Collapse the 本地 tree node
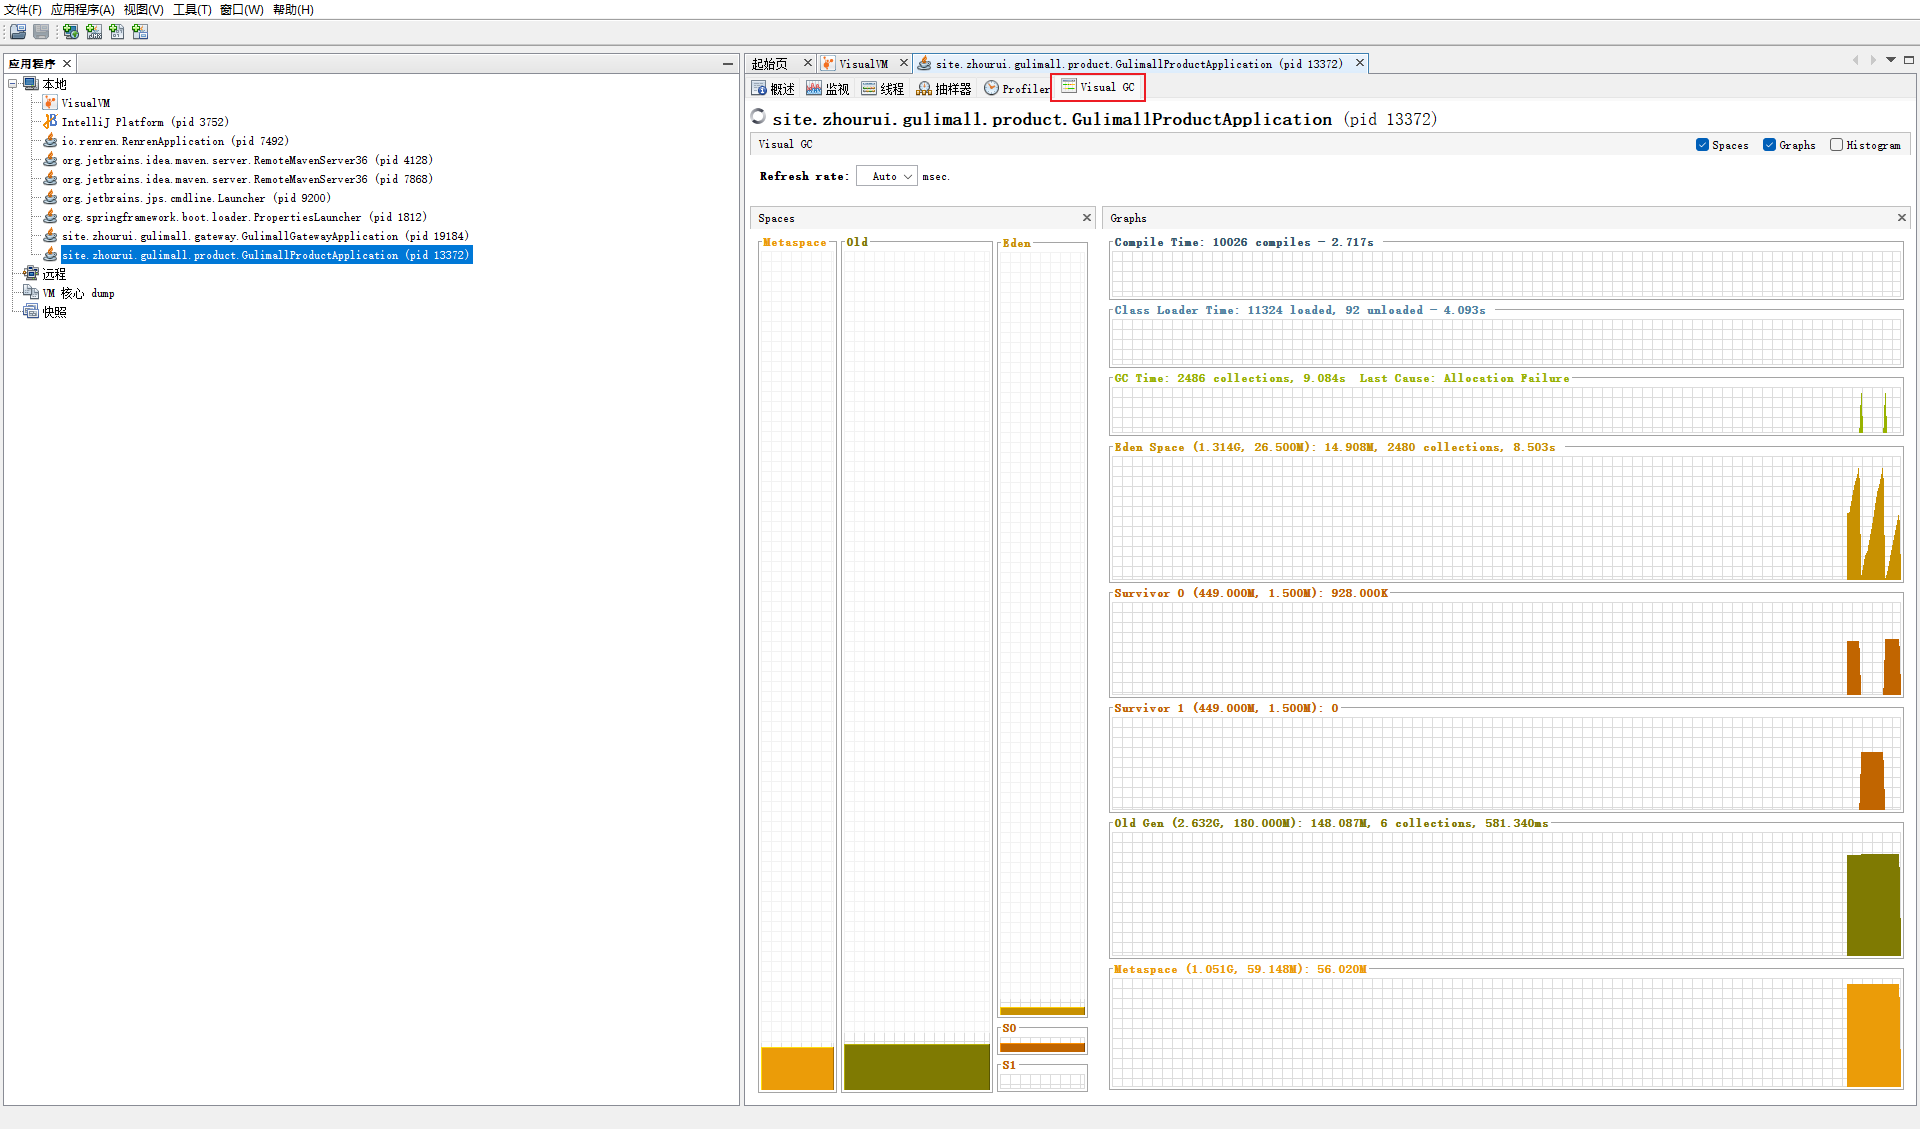Image resolution: width=1920 pixels, height=1129 pixels. click(x=13, y=84)
